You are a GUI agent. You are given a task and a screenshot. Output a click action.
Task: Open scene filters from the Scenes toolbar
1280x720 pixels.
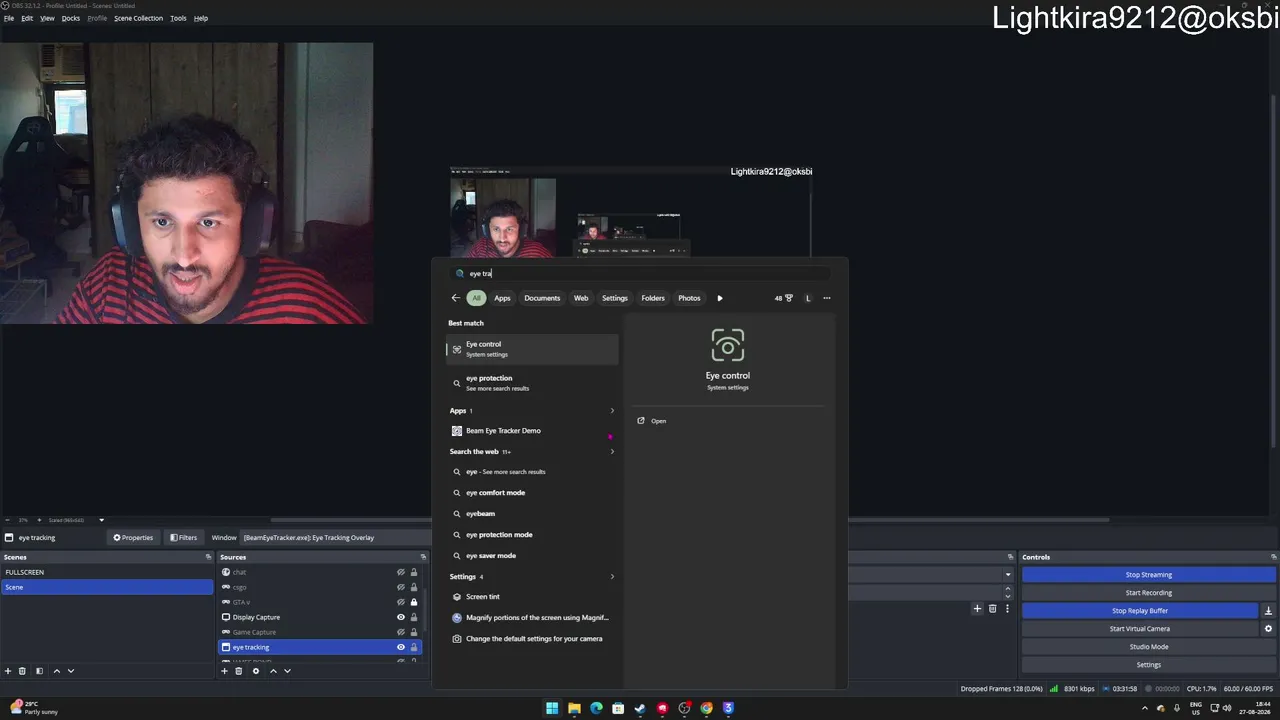39,671
